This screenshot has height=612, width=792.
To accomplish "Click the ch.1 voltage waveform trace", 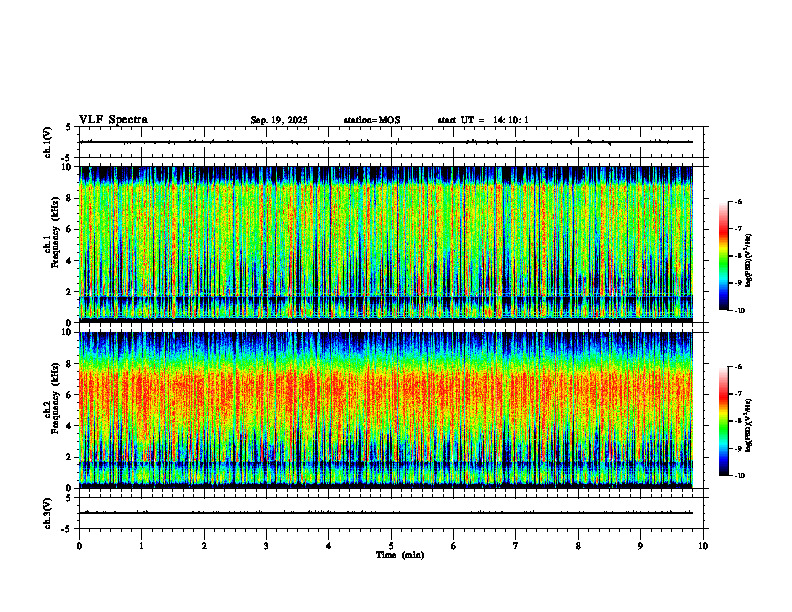I will 386,142.
